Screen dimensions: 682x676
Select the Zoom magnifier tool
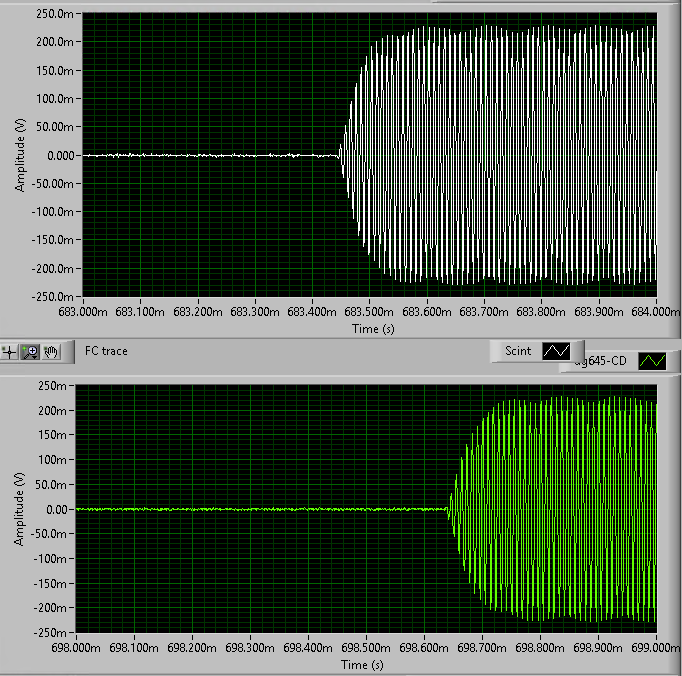tap(31, 351)
